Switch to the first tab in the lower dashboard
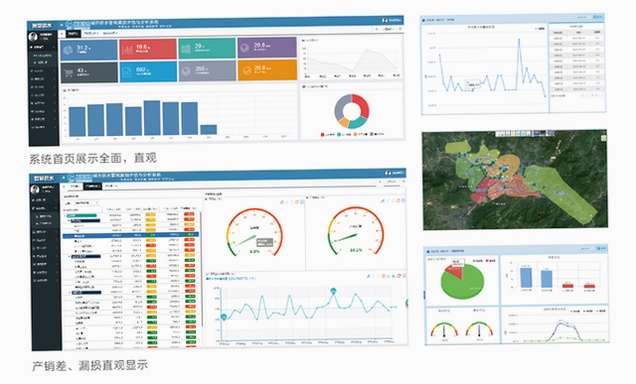The image size is (636, 384). (x=75, y=187)
